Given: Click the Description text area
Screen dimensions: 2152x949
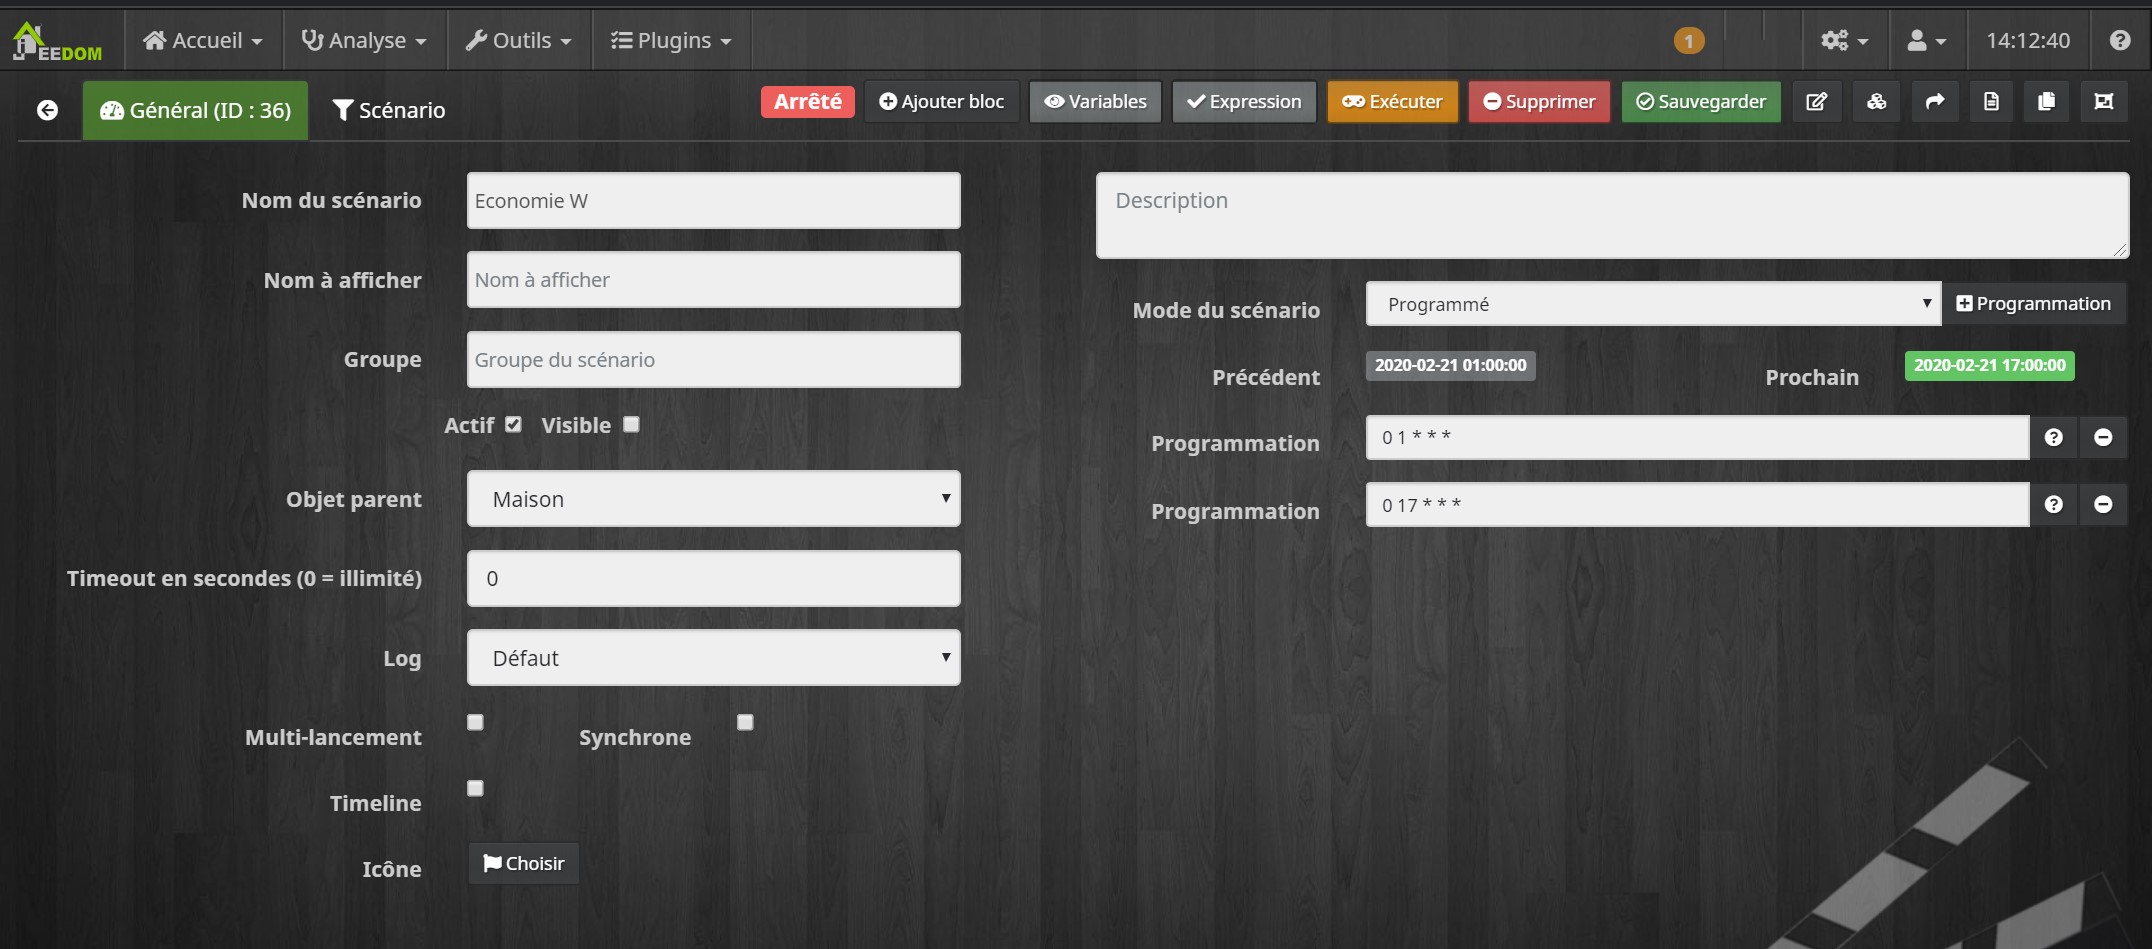Looking at the screenshot, I should (x=1613, y=216).
